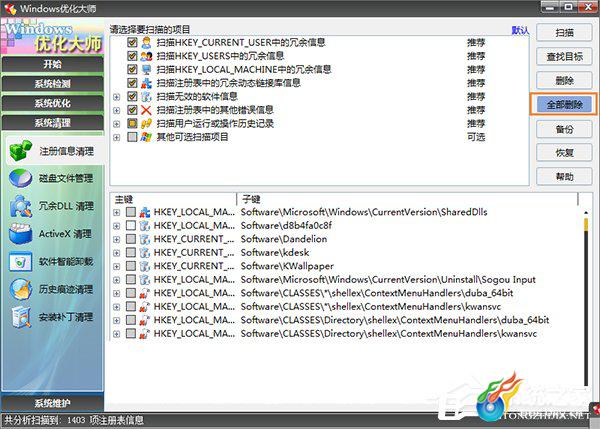
Task: Click the 查找目标 button
Action: (564, 57)
